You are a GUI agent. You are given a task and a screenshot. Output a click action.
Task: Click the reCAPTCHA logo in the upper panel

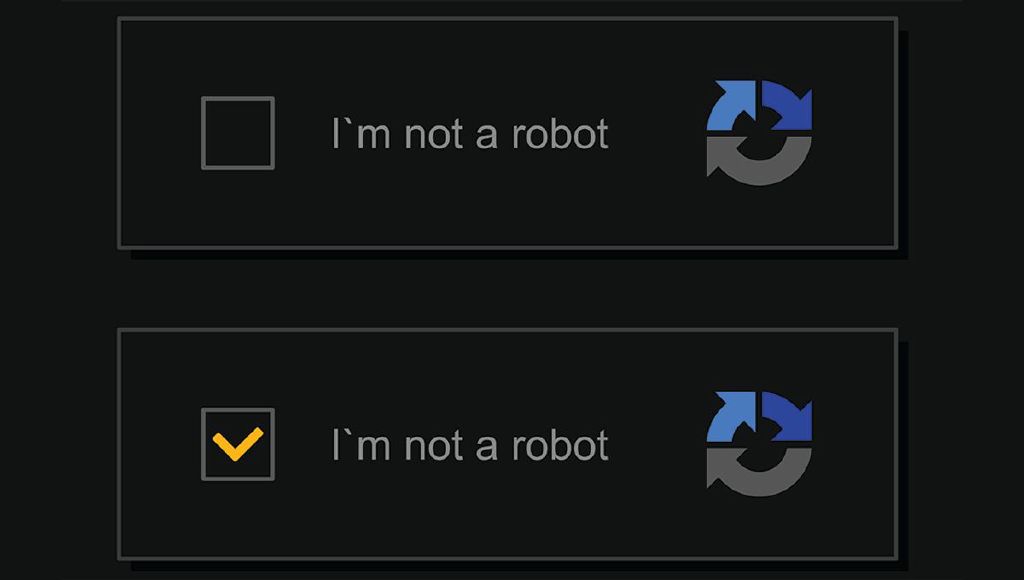coord(759,133)
